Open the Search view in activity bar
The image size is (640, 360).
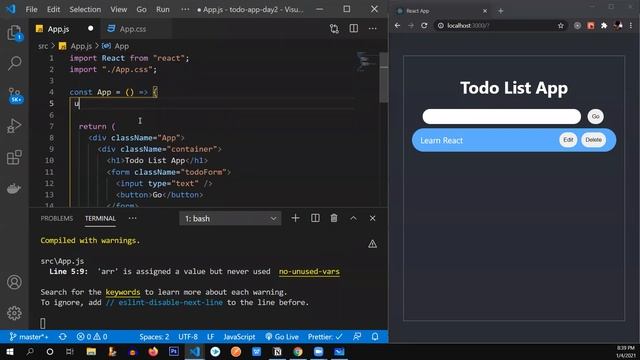coord(15,63)
